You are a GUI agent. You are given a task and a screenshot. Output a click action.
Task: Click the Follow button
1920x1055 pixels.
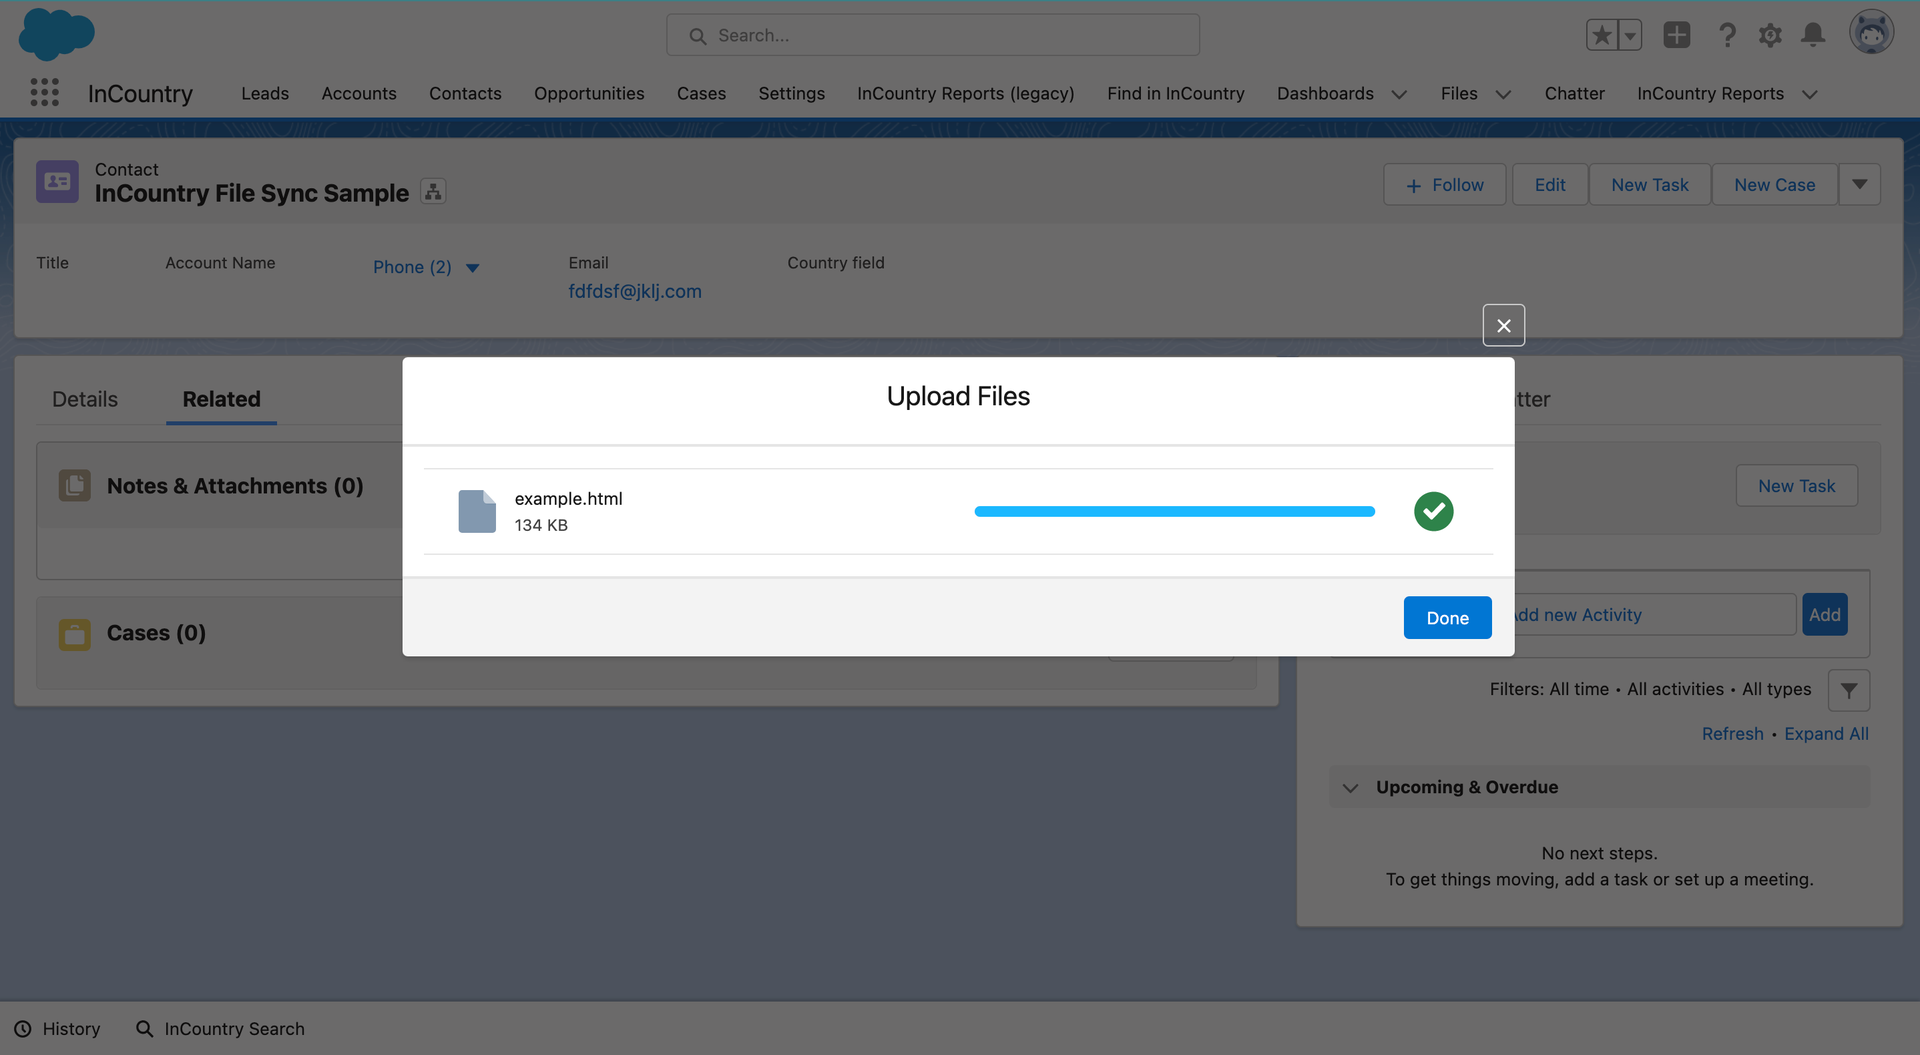[1444, 185]
